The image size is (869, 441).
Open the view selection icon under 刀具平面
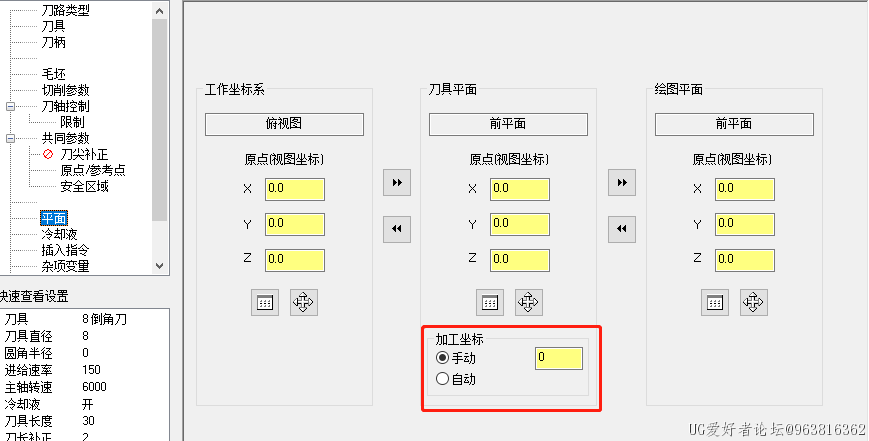(490, 303)
